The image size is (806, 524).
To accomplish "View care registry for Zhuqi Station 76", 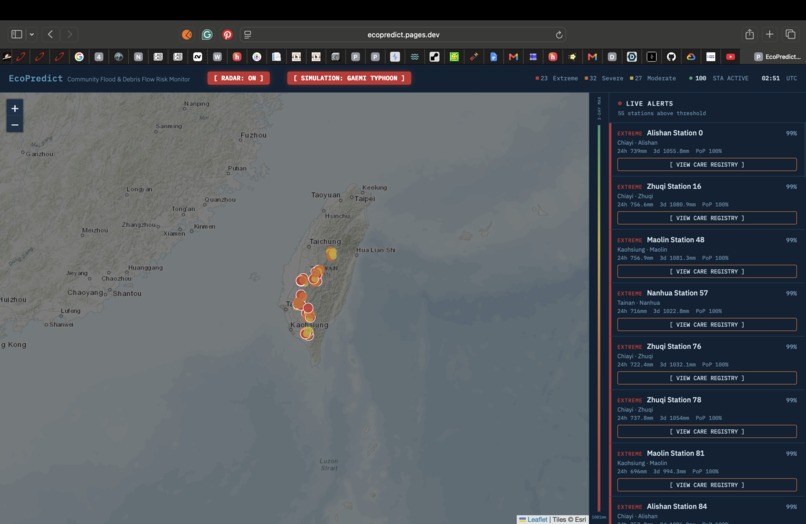I will (707, 378).
